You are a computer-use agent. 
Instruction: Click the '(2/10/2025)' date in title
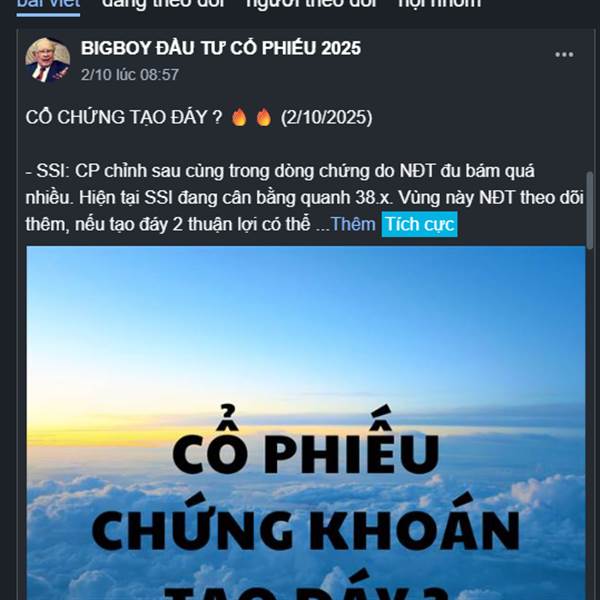point(326,117)
